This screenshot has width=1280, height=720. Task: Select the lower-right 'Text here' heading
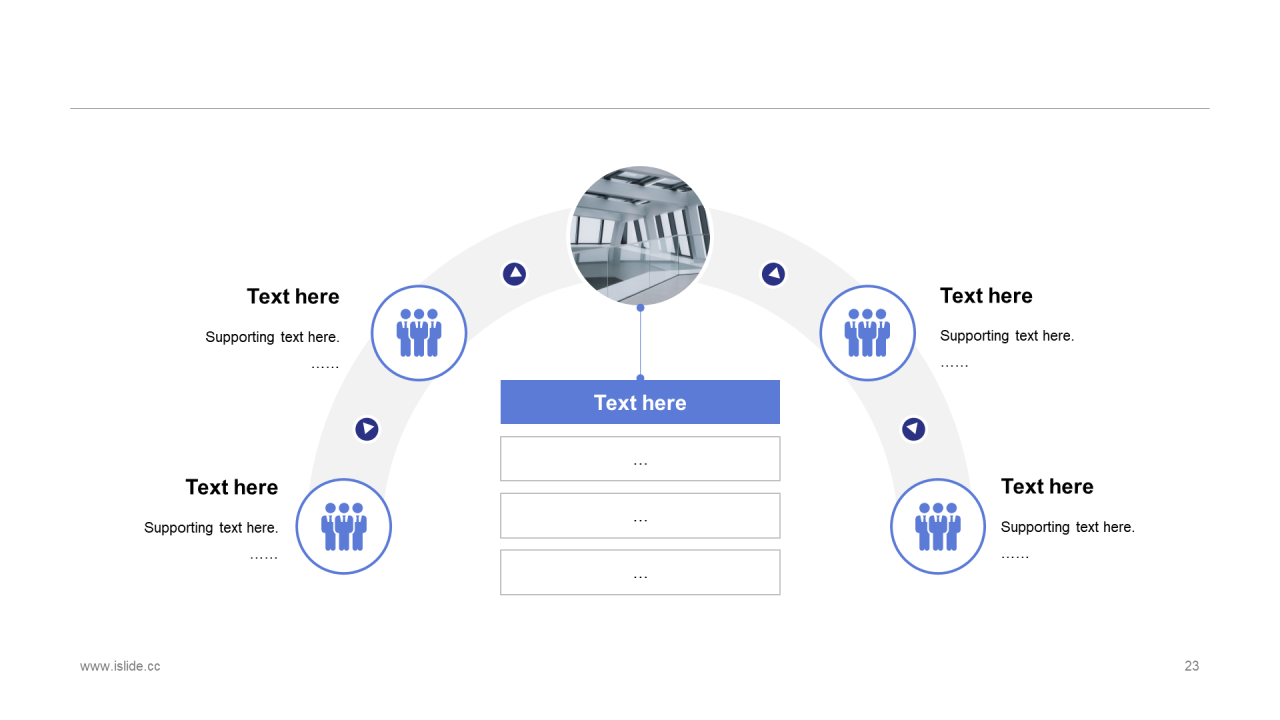[x=1047, y=487]
